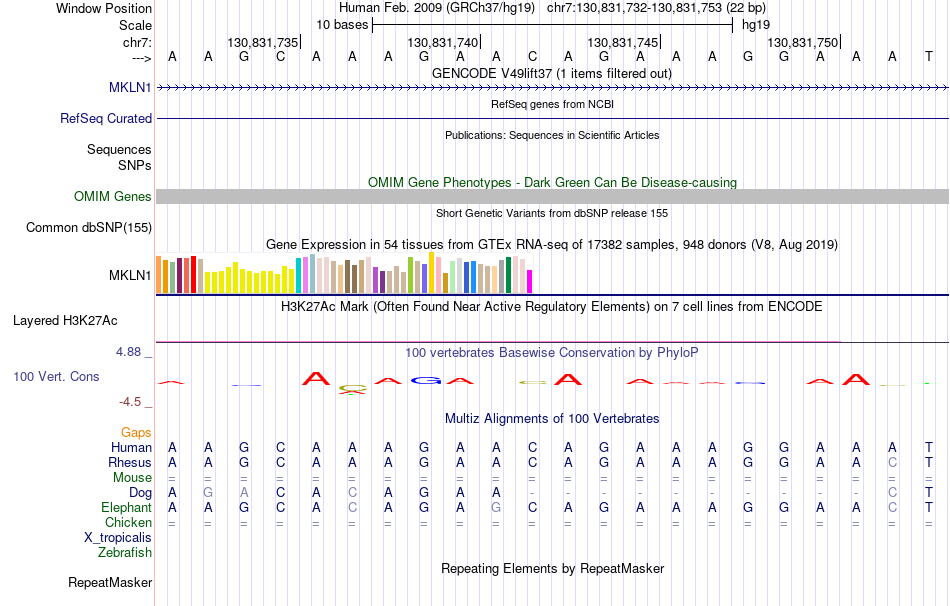The width and height of the screenshot is (950, 606).
Task: Click the final T base in Human alignment row
Action: [928, 447]
